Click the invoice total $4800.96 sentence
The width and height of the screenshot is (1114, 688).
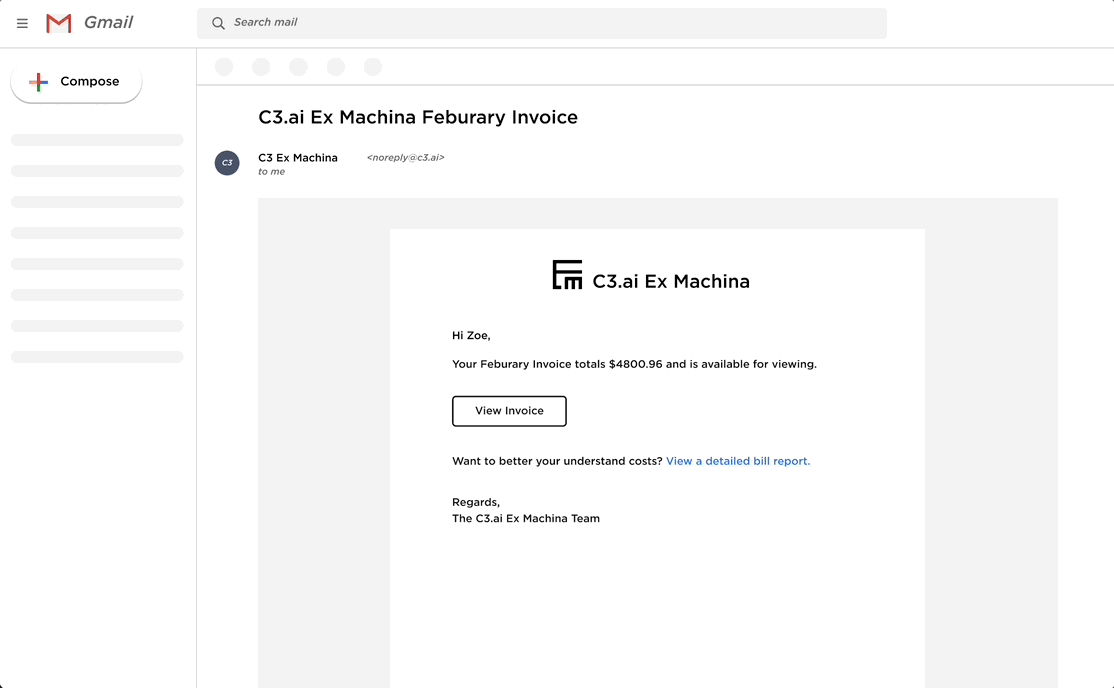[x=634, y=364]
